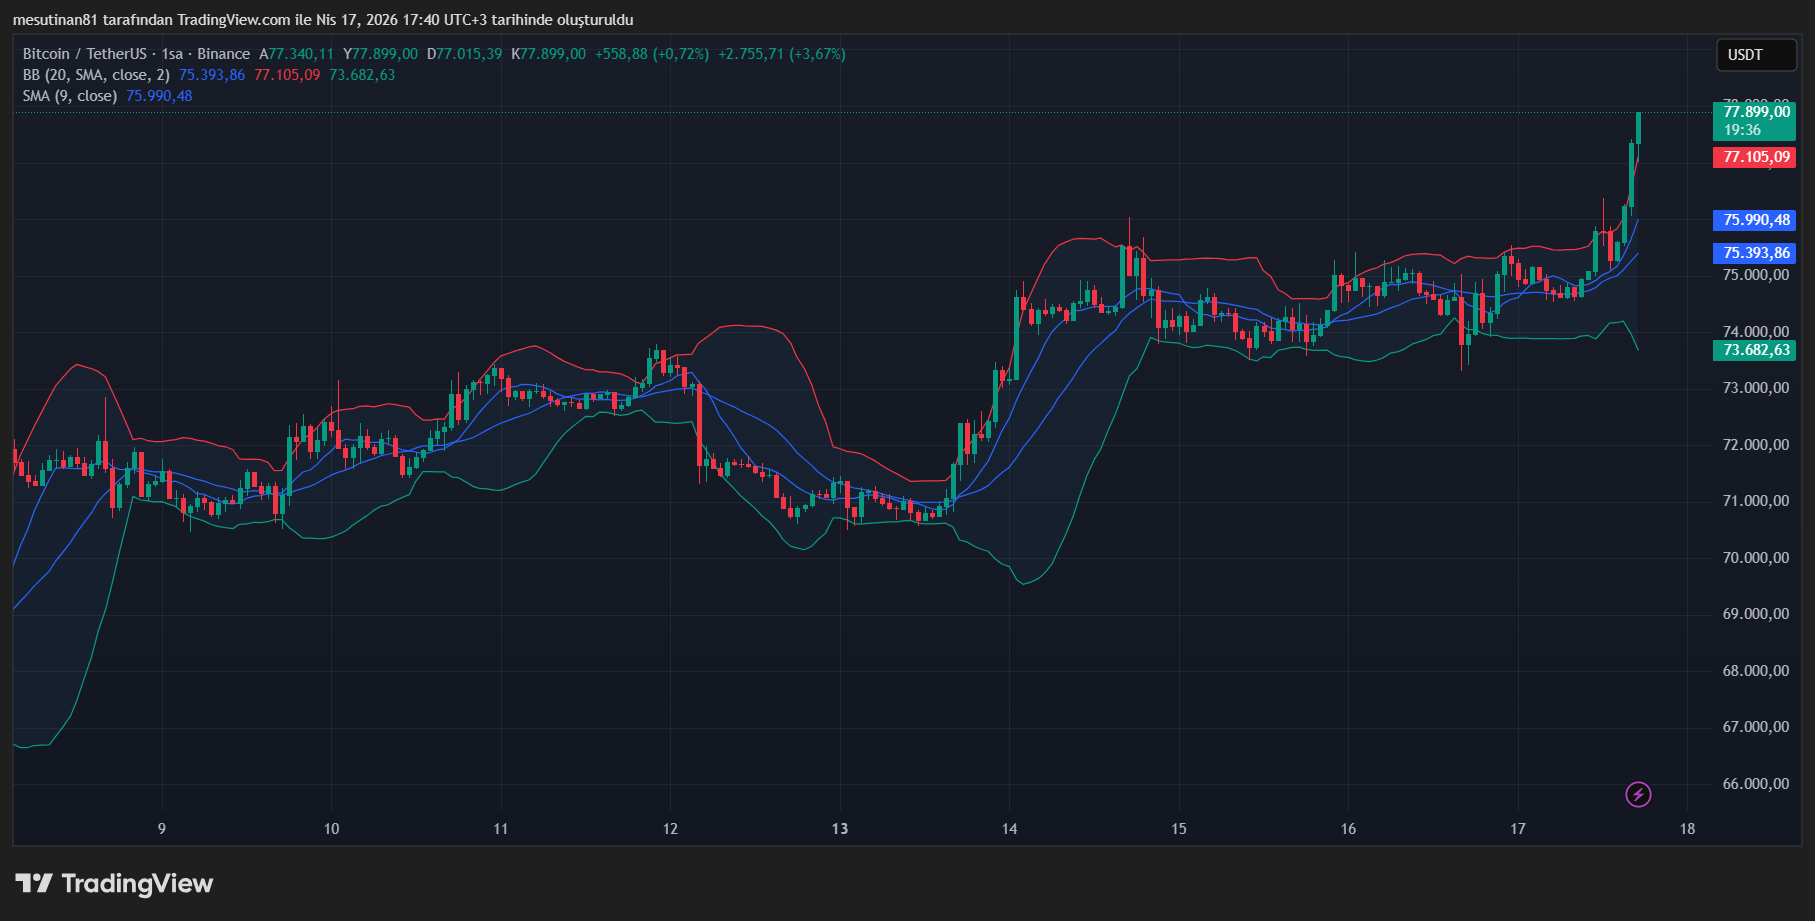Open settings for BB (20, SMA, close, 2)

click(95, 74)
